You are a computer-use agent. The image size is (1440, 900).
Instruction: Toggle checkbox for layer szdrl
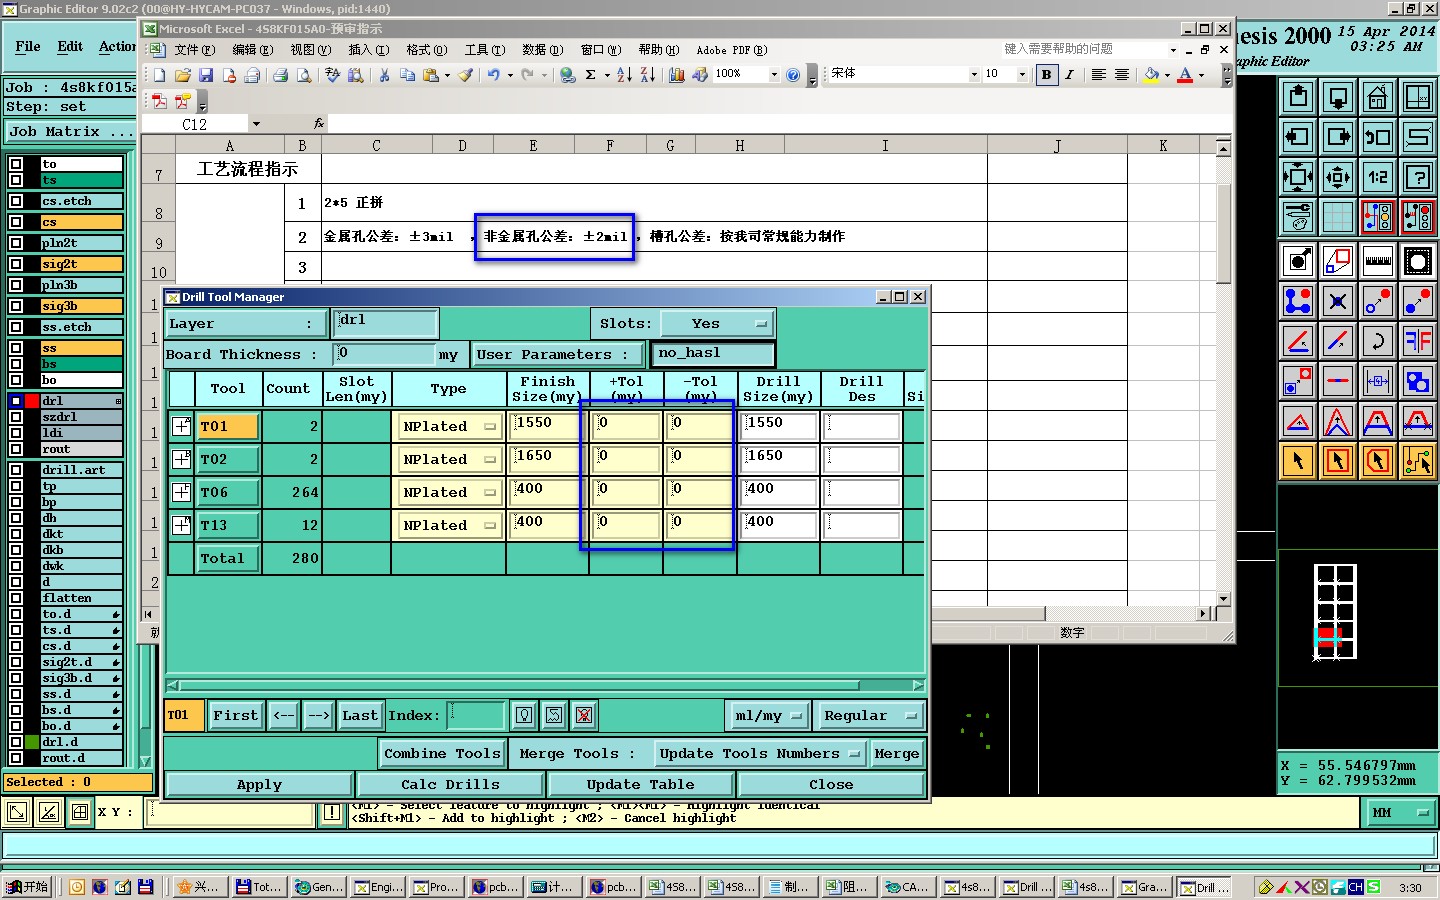point(16,417)
